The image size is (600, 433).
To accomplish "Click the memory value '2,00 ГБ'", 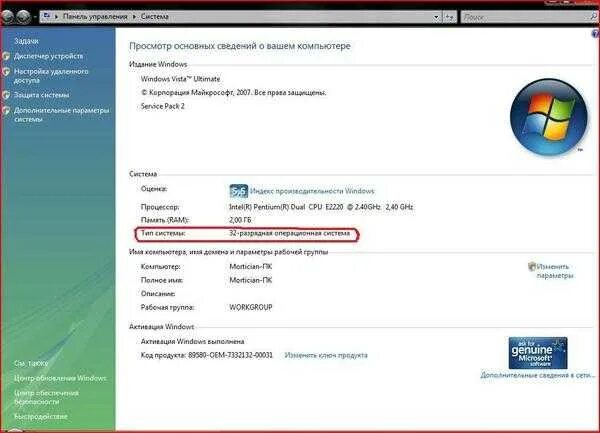I will pyautogui.click(x=240, y=220).
